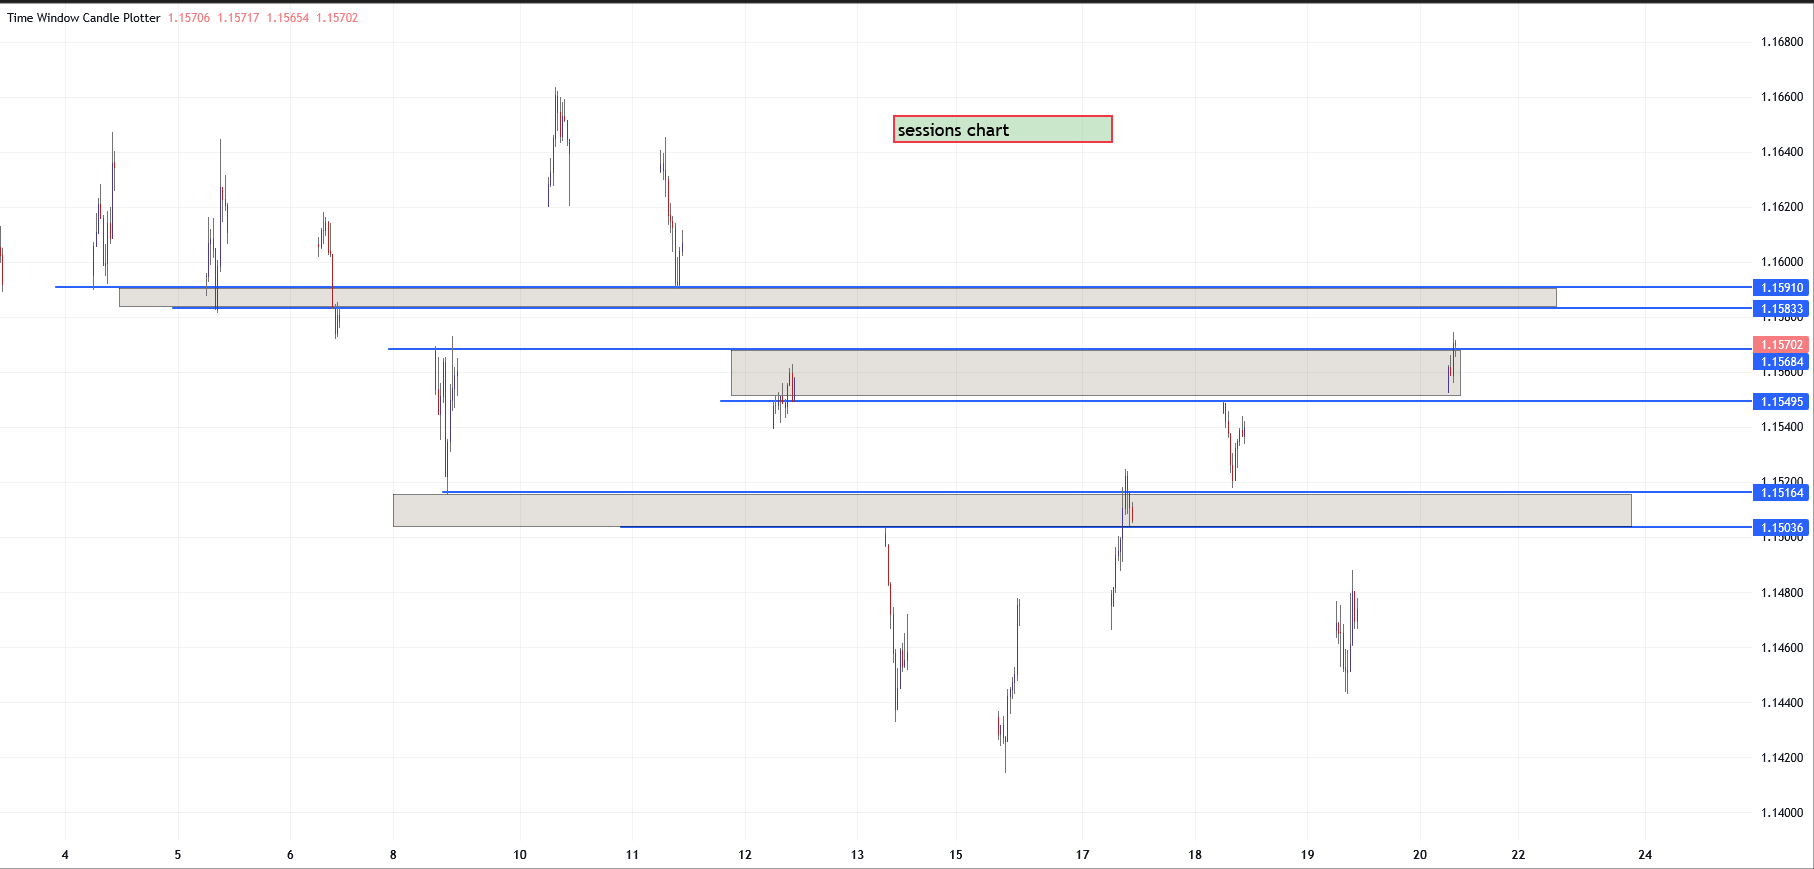Image resolution: width=1814 pixels, height=869 pixels.
Task: Click the red 1.15702 current price label
Action: pyautogui.click(x=1781, y=345)
